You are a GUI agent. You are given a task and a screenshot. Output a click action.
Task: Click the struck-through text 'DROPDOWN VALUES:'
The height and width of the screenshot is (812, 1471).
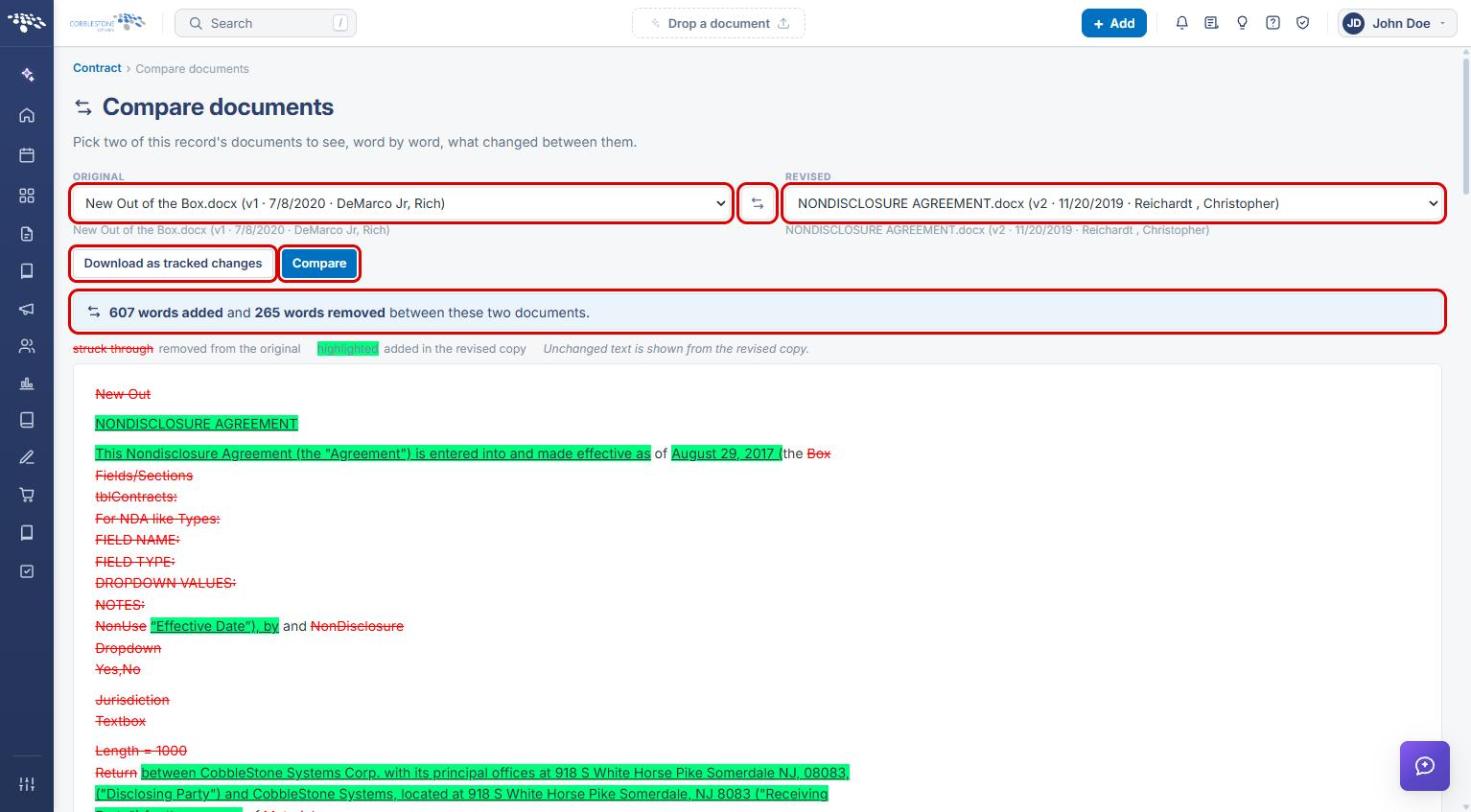pos(166,583)
